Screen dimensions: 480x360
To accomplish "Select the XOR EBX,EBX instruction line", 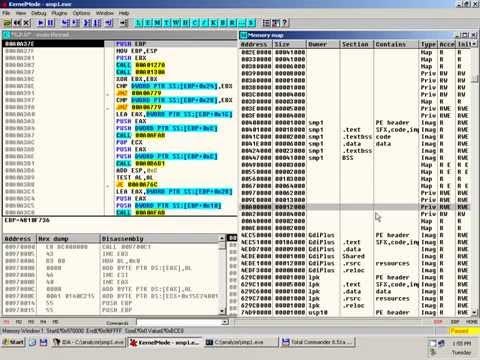I will [137, 79].
